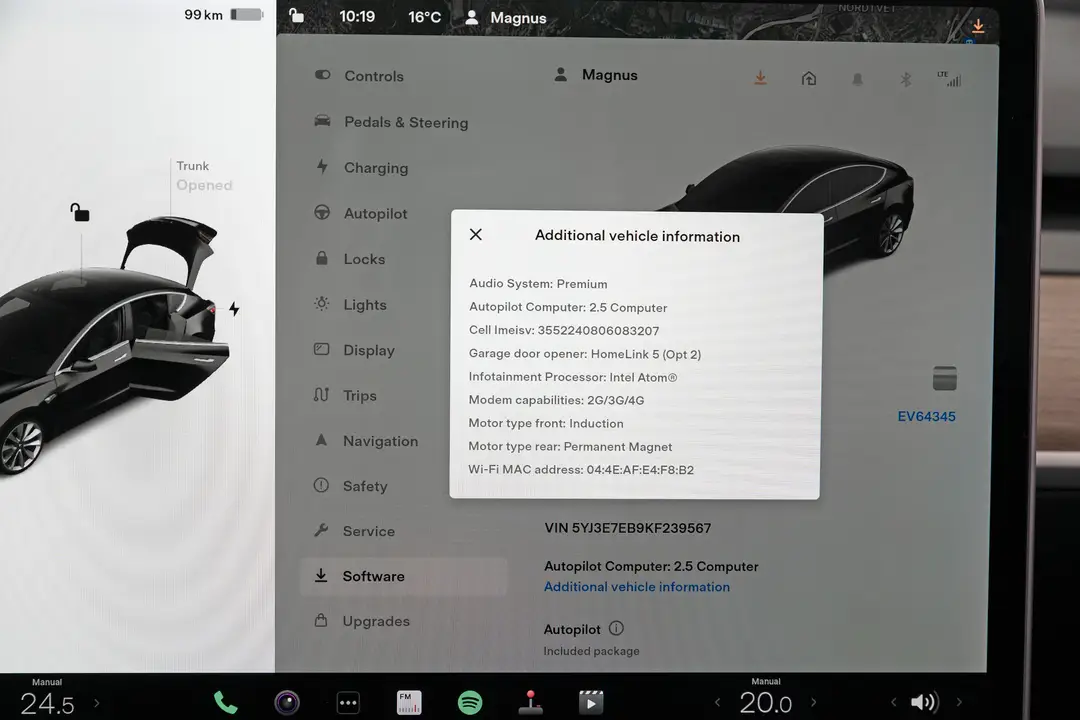Screen dimensions: 1080x720
Task: Tap the 16°C outside temperature
Action: pos(424,17)
